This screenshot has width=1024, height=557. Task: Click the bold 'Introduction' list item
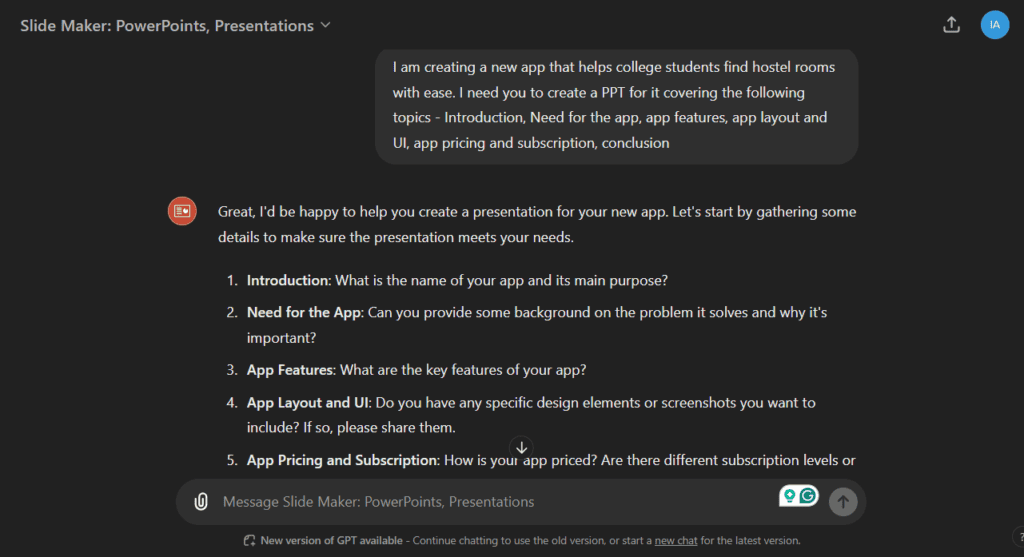[288, 280]
